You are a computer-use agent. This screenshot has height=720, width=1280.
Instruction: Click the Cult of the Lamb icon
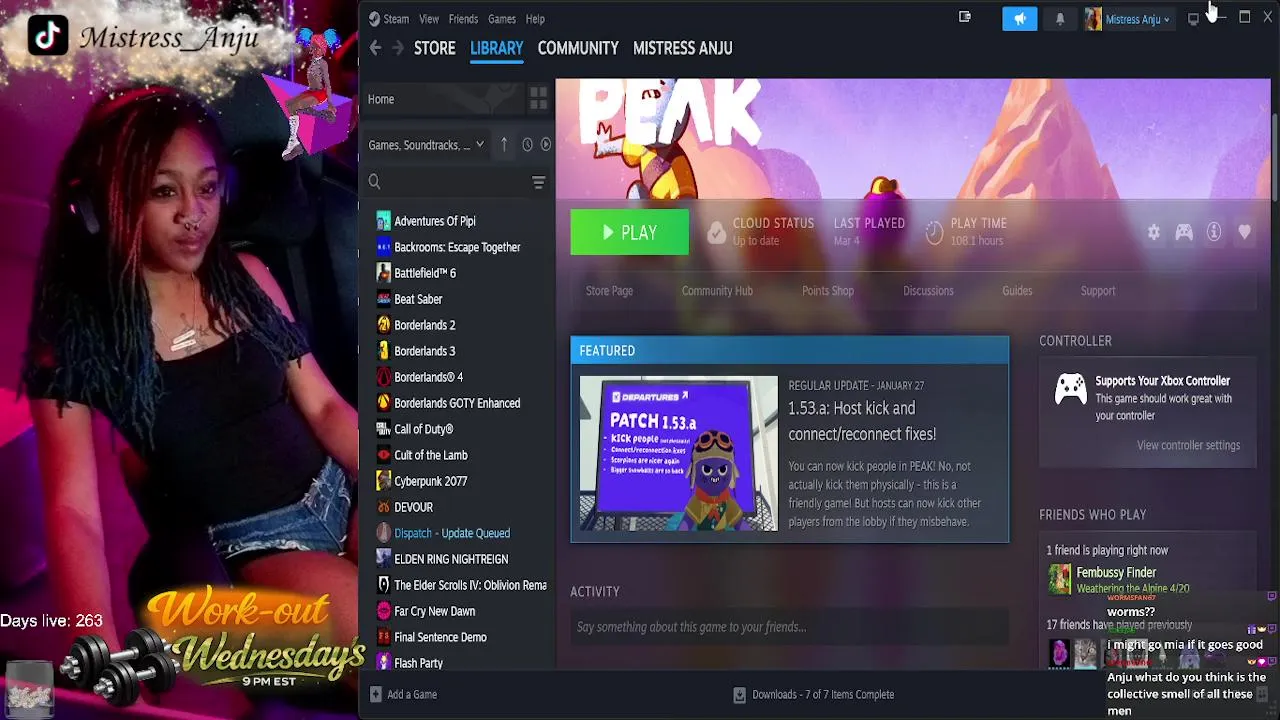(x=384, y=455)
